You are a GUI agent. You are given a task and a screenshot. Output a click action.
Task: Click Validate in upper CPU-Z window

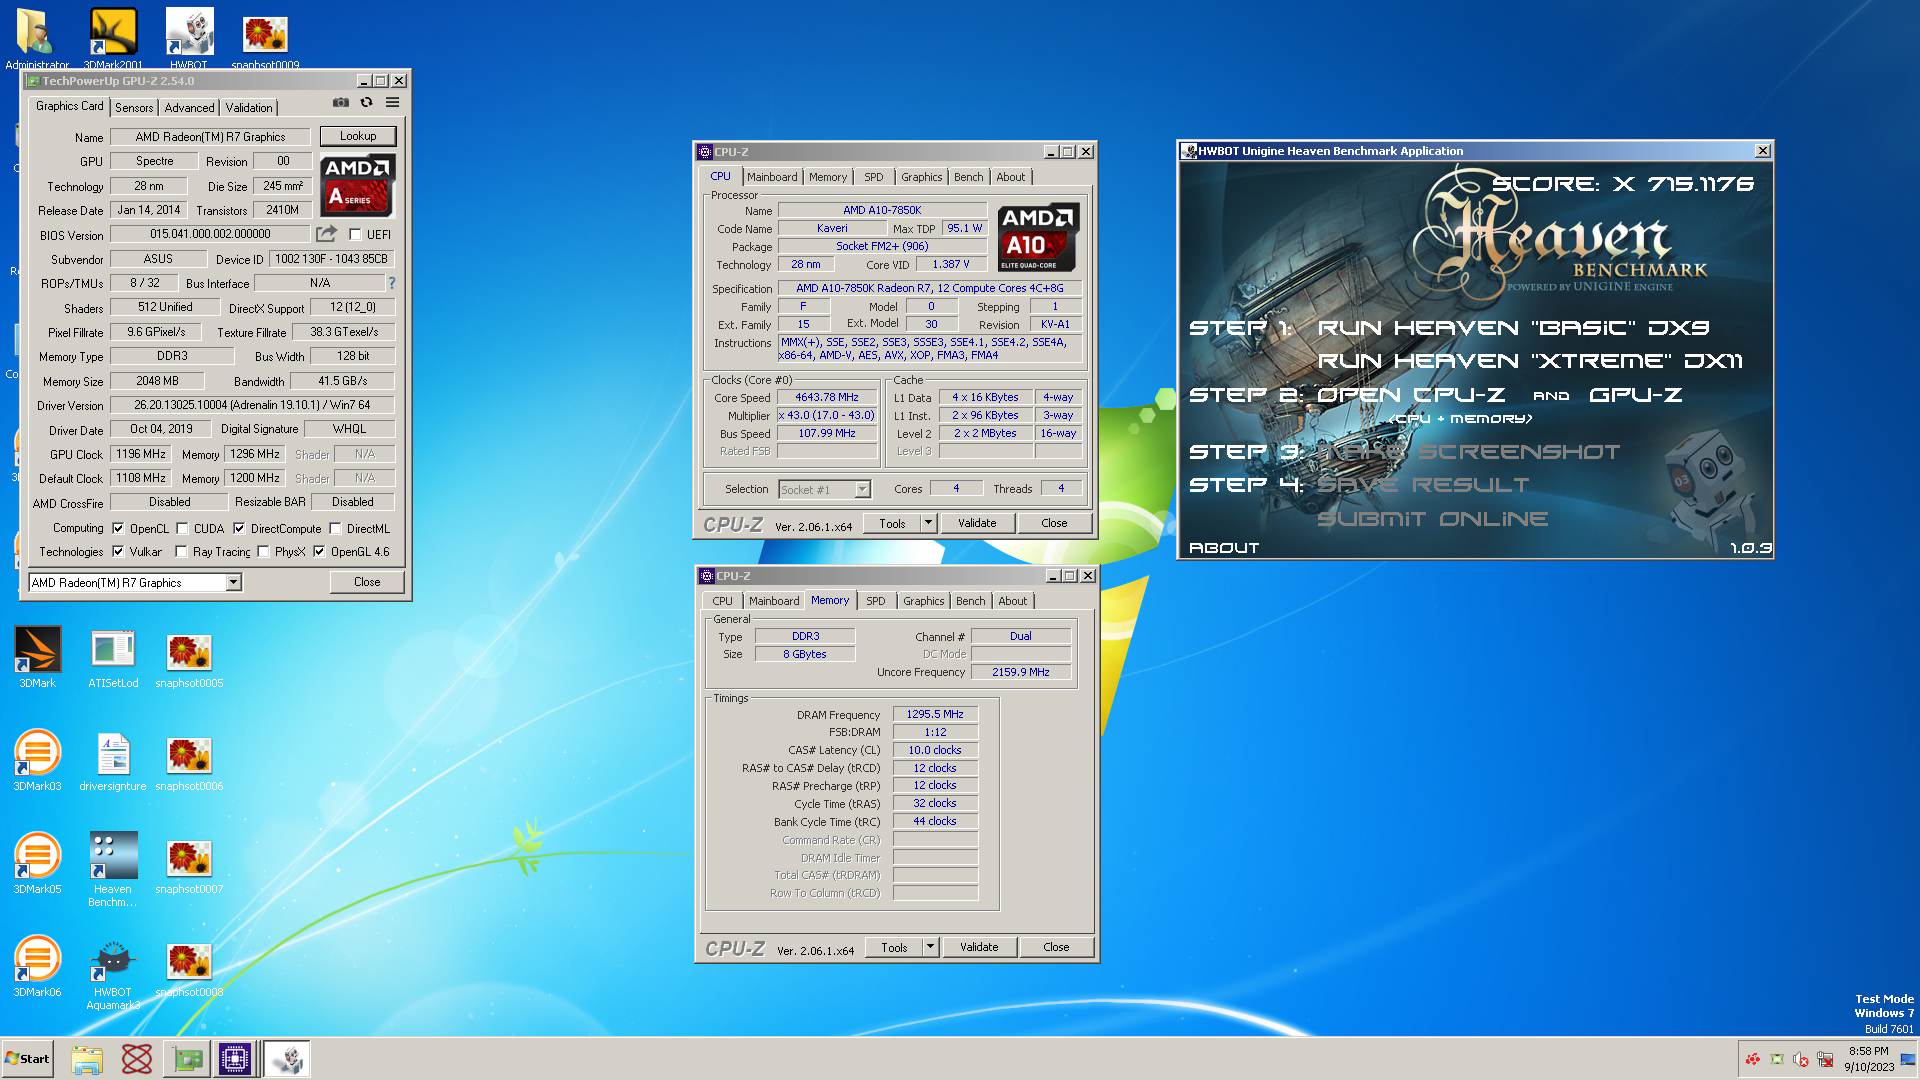[977, 523]
